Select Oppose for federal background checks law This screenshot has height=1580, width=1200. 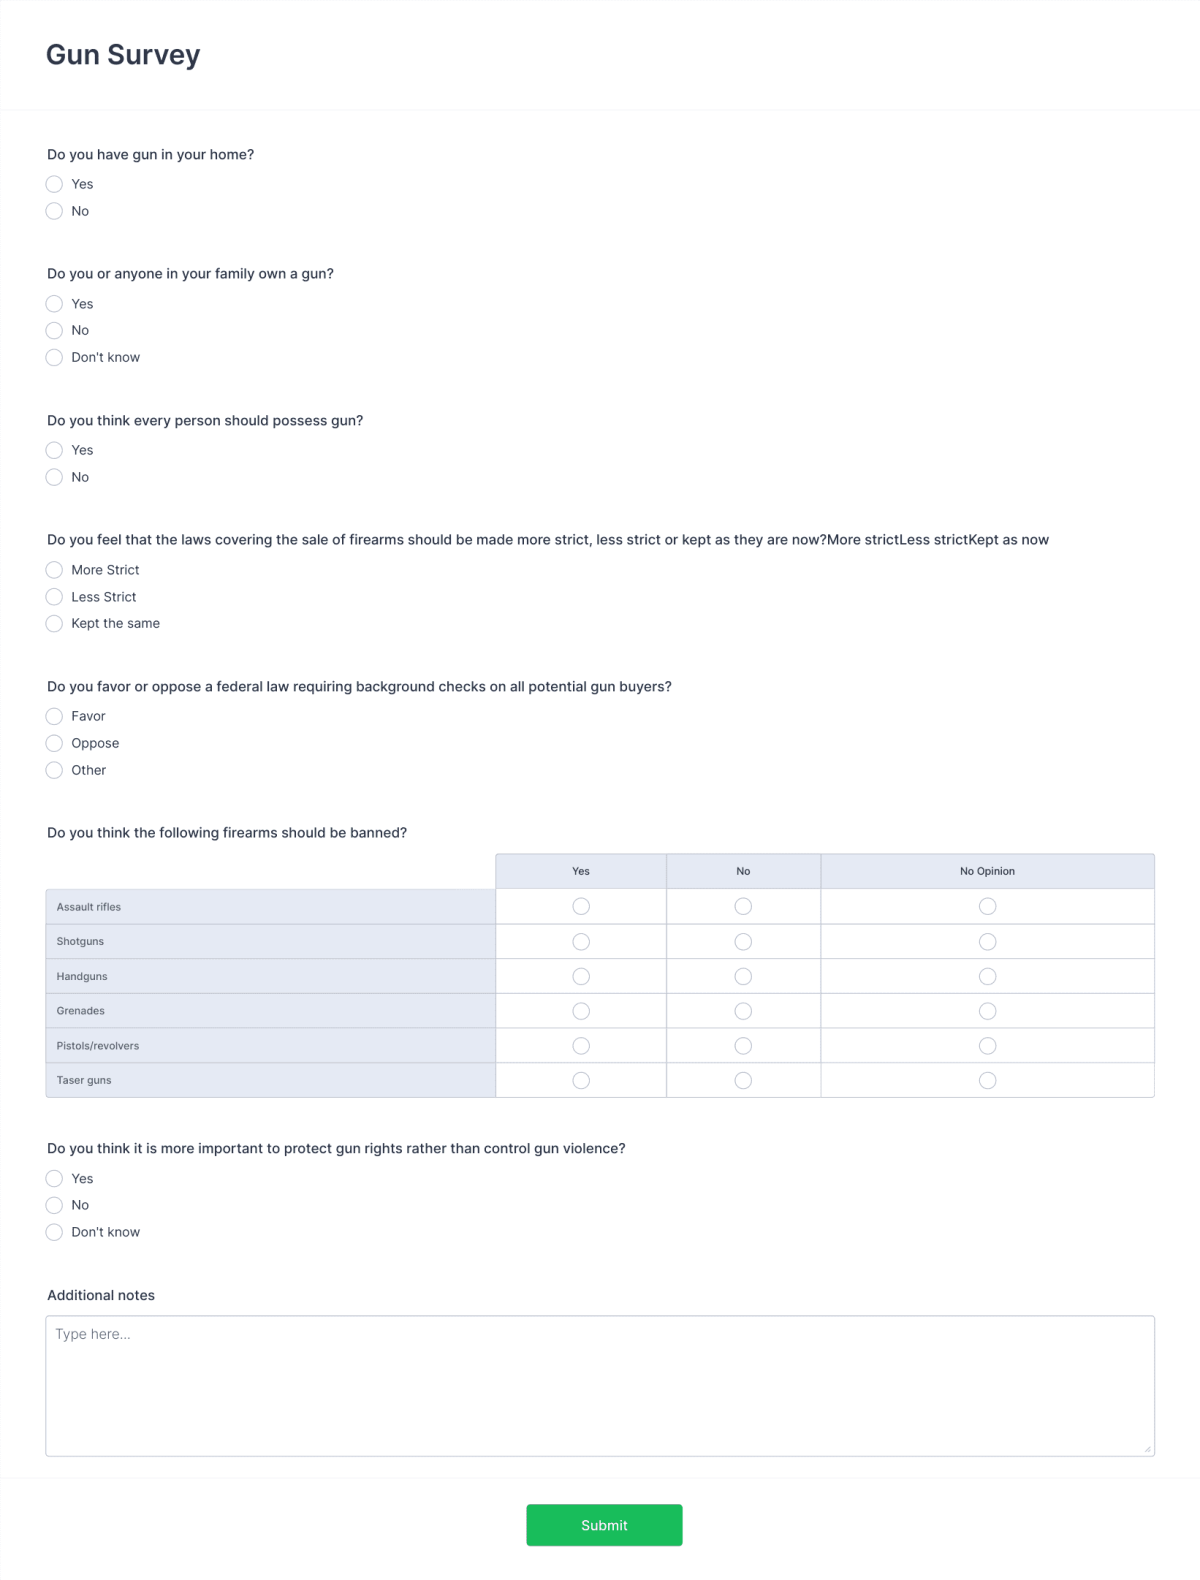(x=55, y=743)
